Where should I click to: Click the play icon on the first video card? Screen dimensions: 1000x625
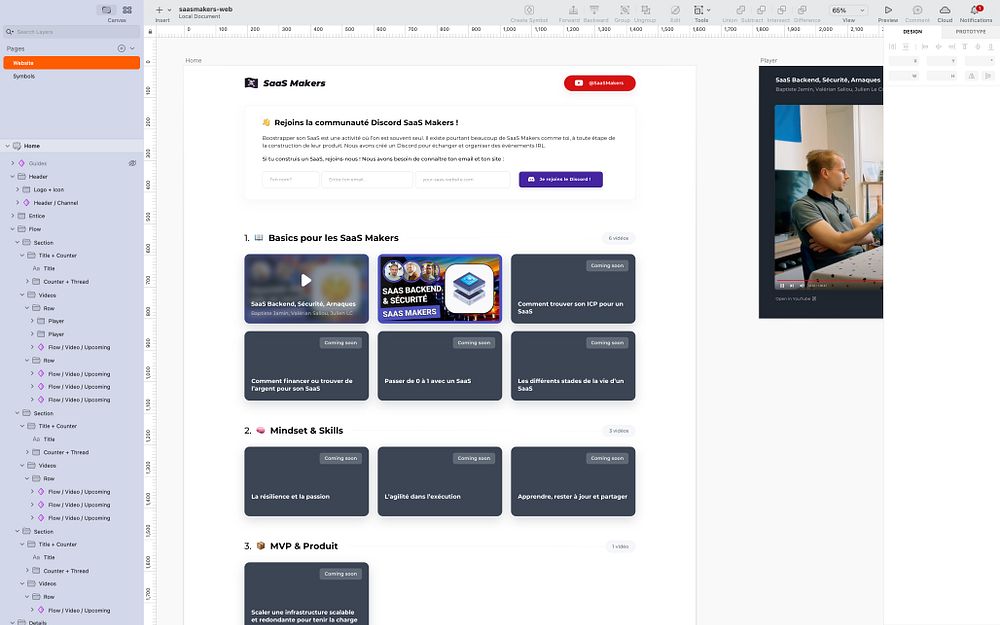pos(306,279)
